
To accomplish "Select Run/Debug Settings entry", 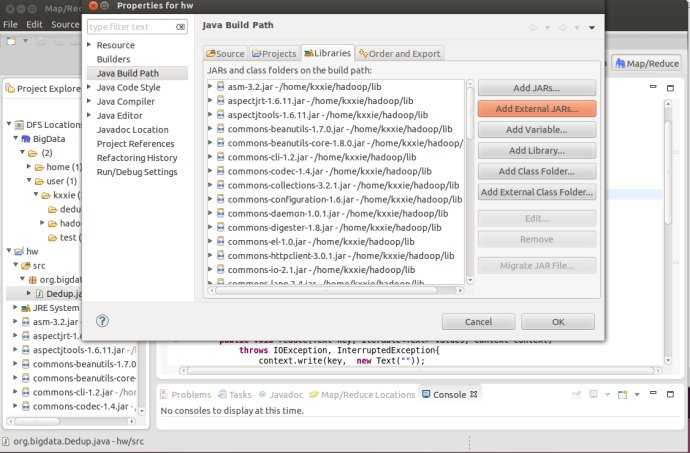I will click(x=137, y=172).
